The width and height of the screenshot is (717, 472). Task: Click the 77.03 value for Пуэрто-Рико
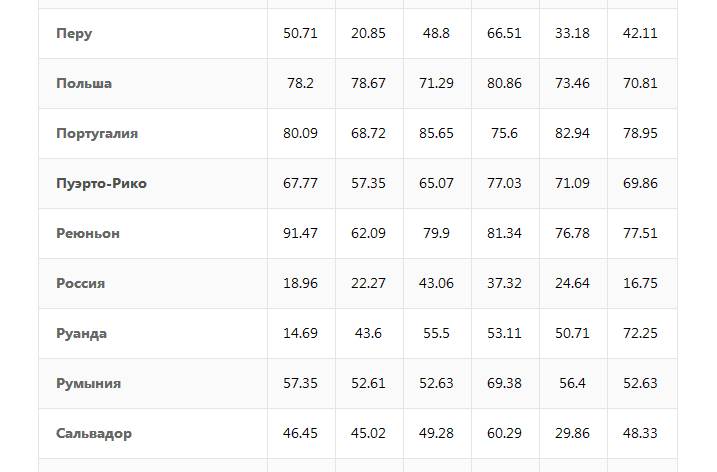(x=504, y=183)
